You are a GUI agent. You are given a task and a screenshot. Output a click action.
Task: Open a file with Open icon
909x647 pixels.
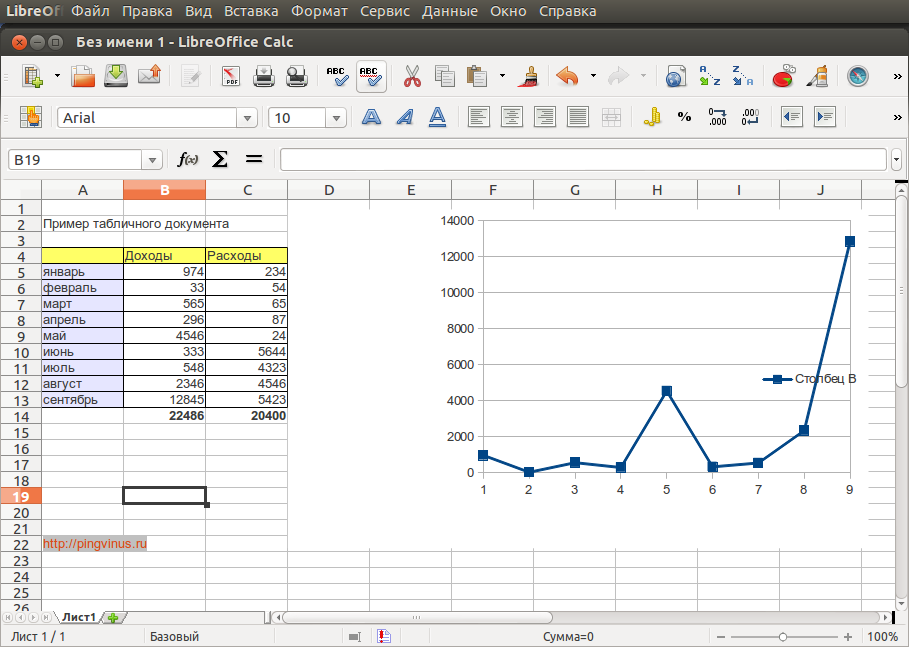tap(83, 76)
